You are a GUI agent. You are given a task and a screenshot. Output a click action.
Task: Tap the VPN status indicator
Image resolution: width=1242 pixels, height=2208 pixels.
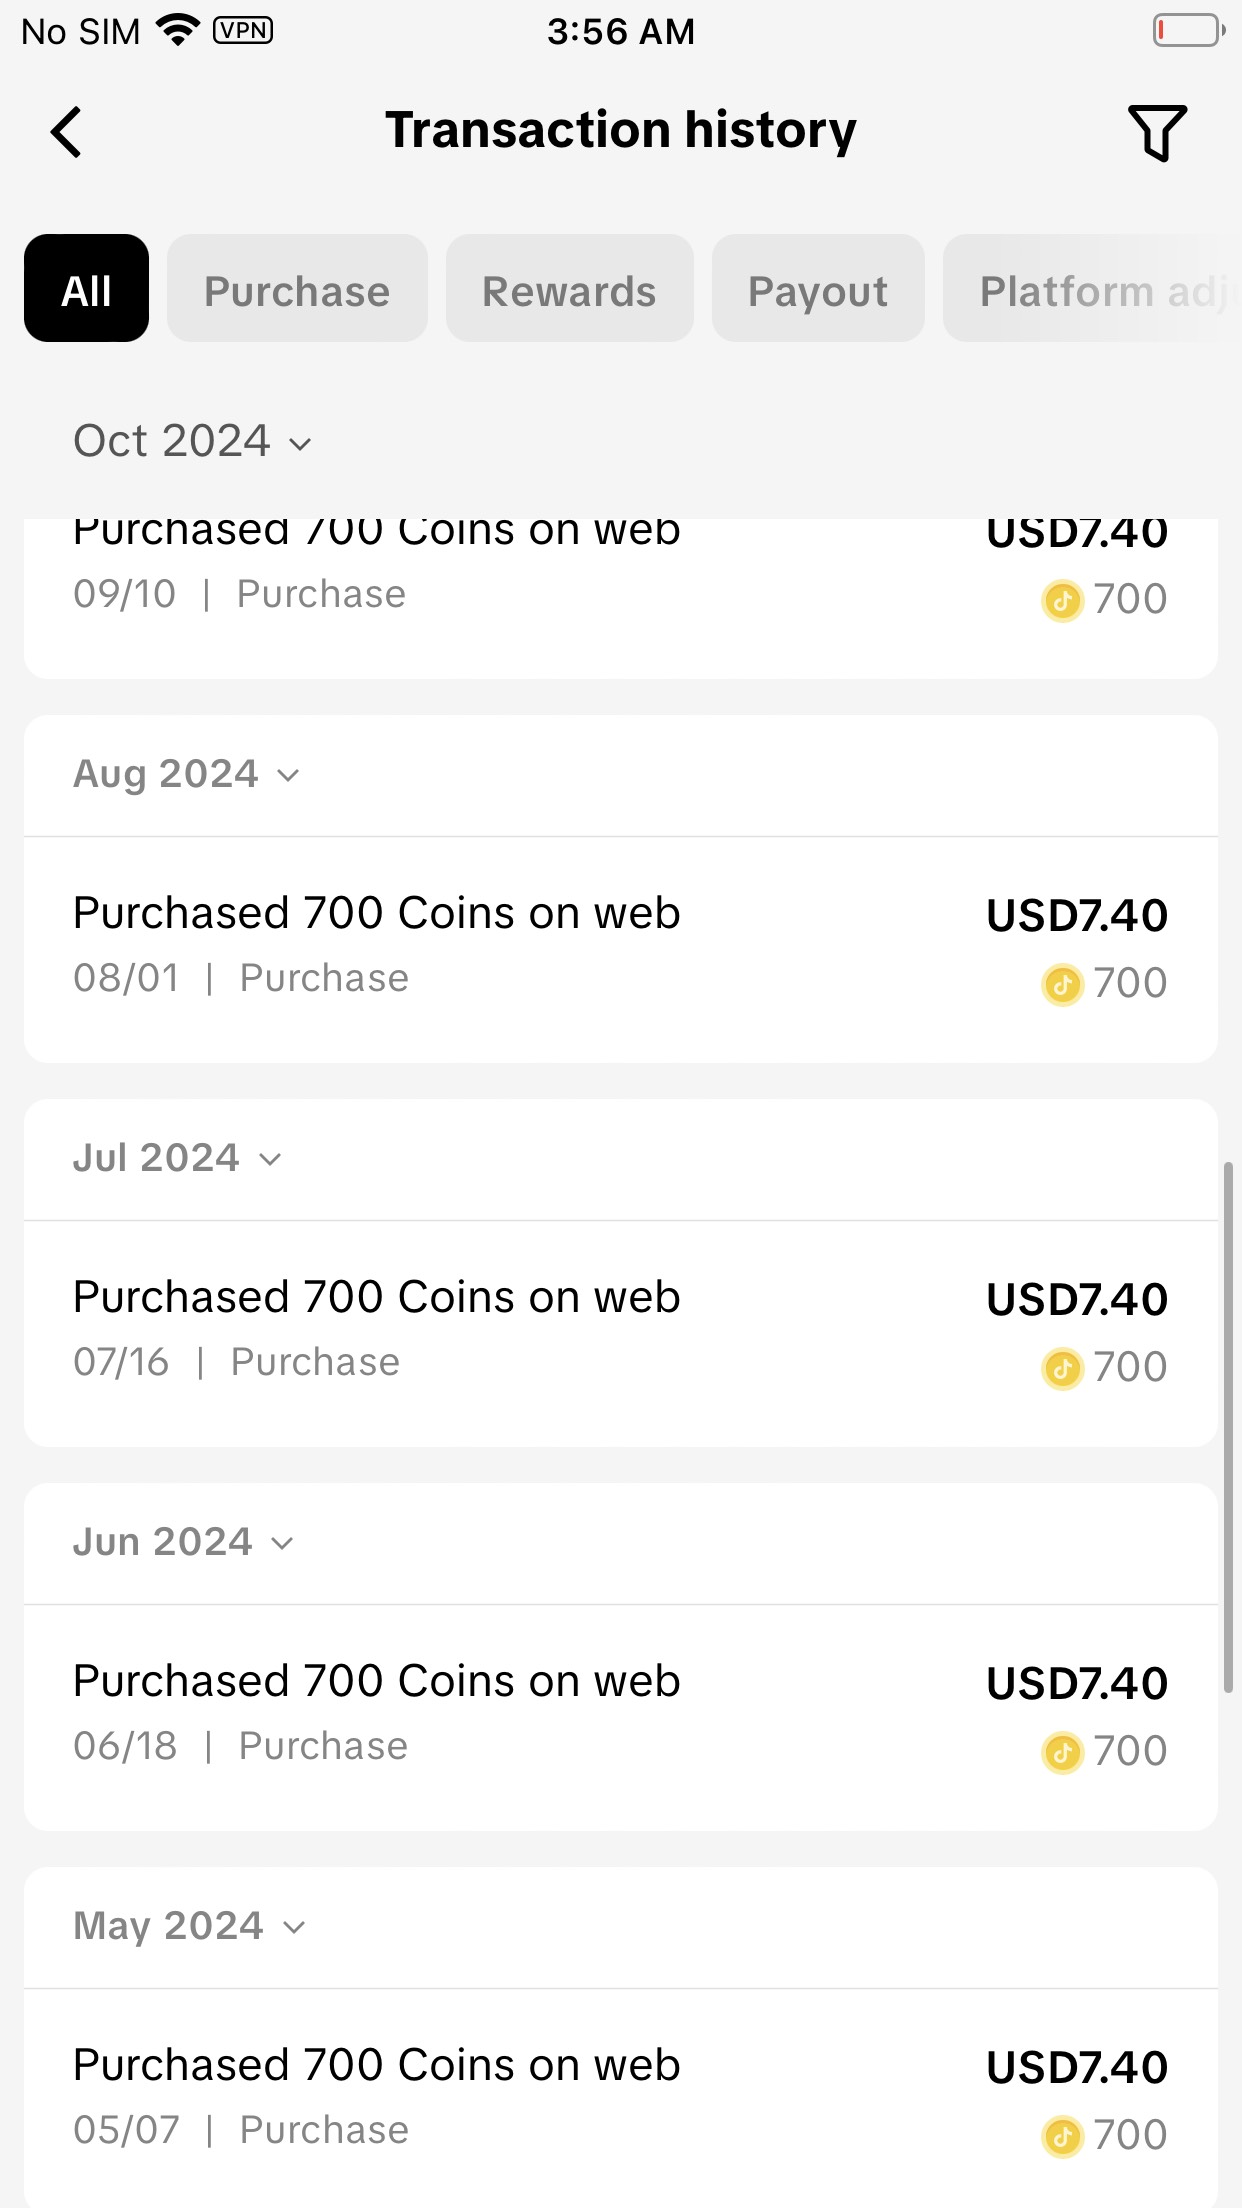(x=243, y=30)
